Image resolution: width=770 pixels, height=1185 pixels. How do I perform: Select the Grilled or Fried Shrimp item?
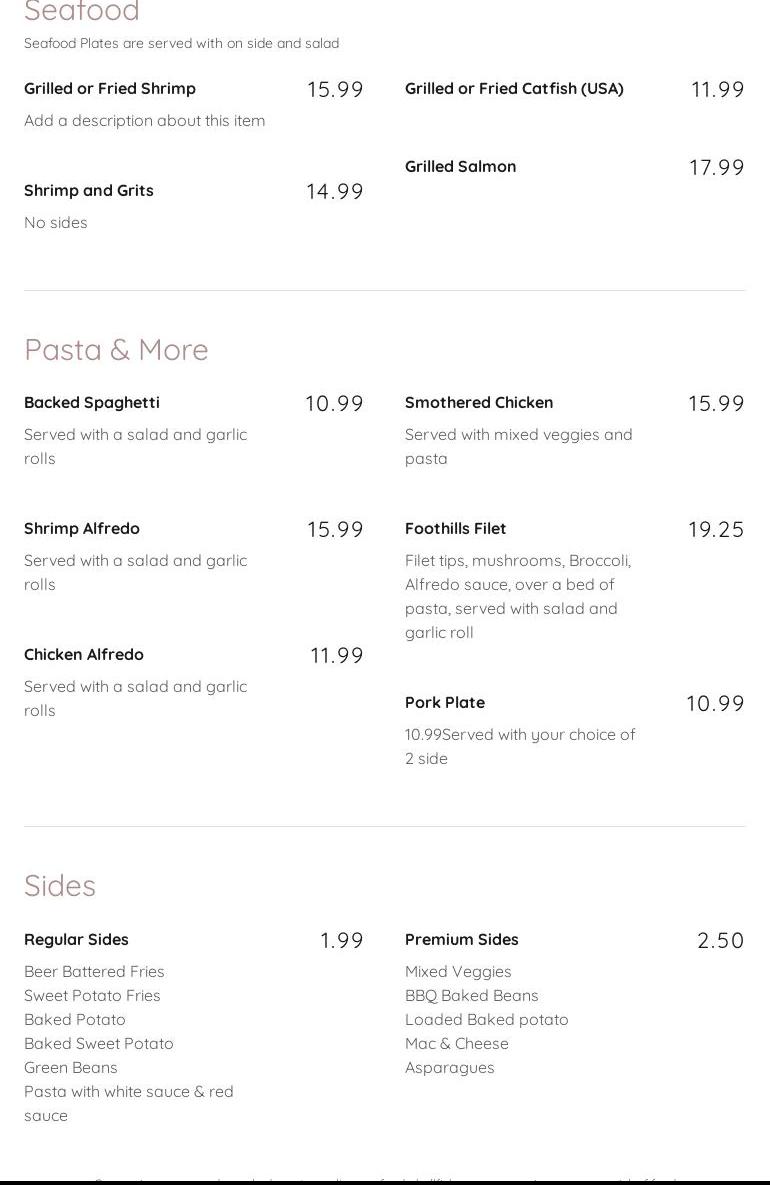[110, 88]
